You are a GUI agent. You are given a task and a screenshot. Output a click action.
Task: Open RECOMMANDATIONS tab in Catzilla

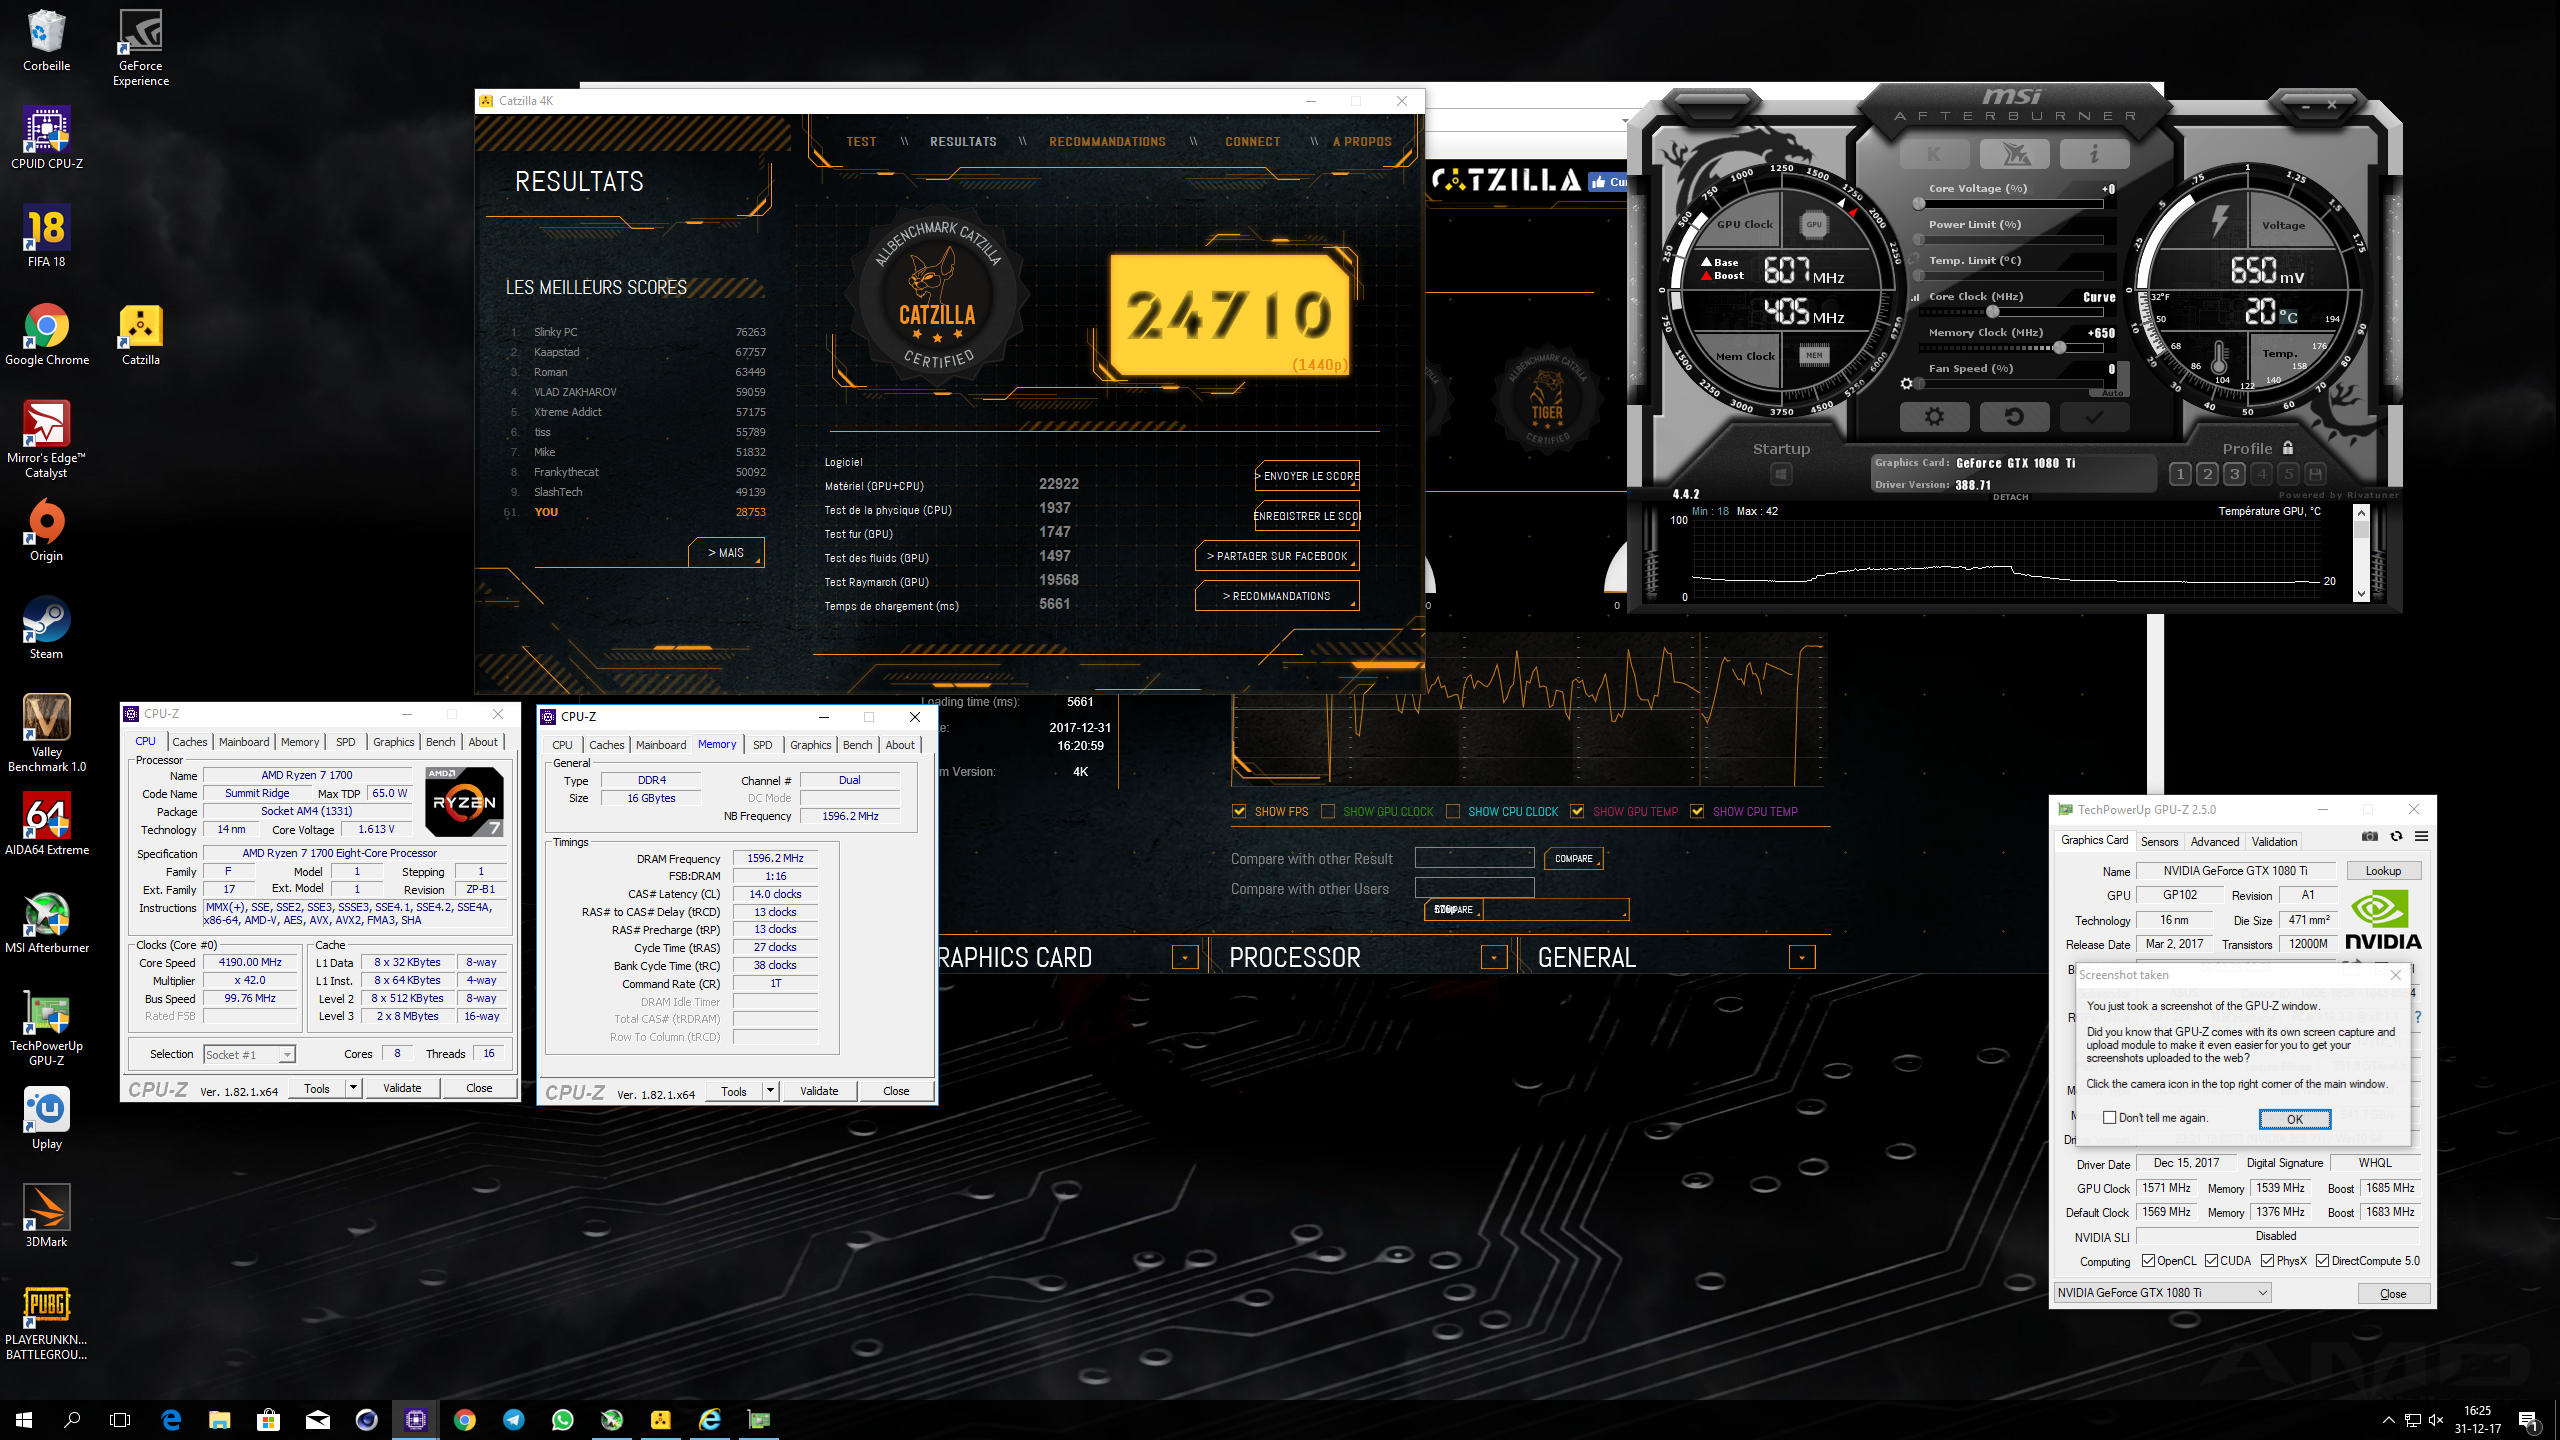click(x=1107, y=142)
